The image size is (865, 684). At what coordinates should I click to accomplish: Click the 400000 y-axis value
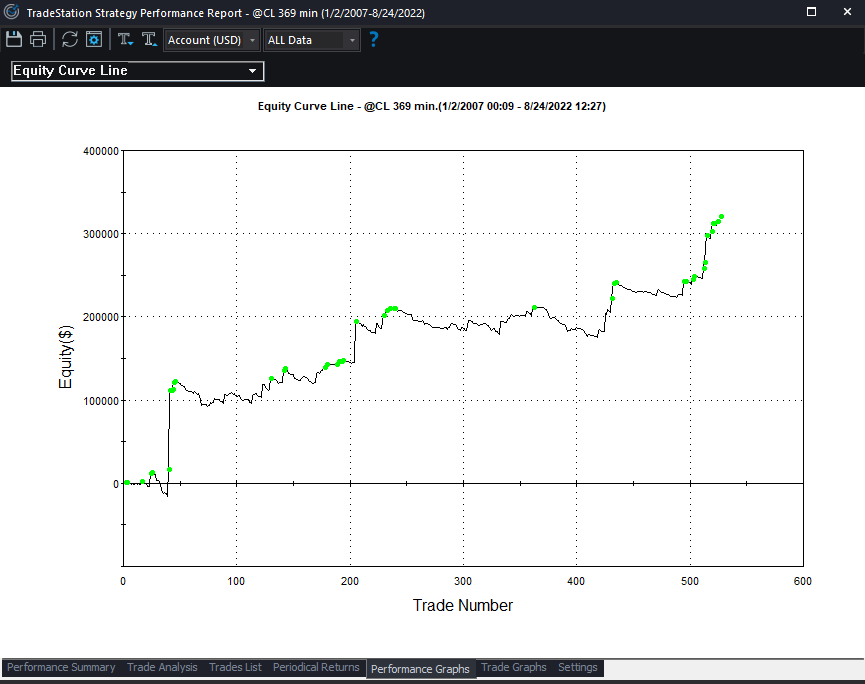(101, 151)
